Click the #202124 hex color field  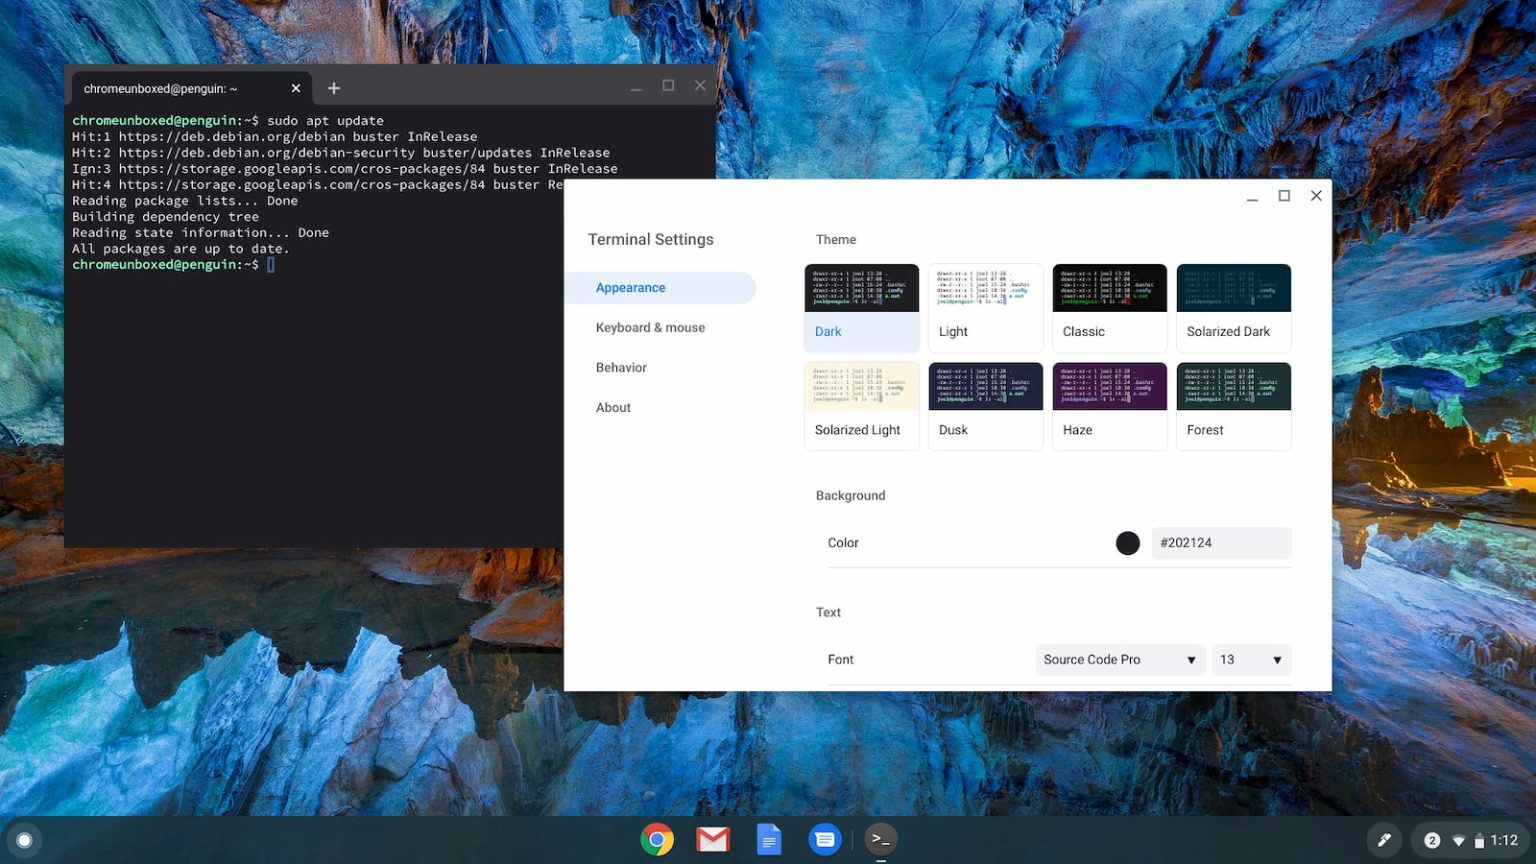(1221, 543)
